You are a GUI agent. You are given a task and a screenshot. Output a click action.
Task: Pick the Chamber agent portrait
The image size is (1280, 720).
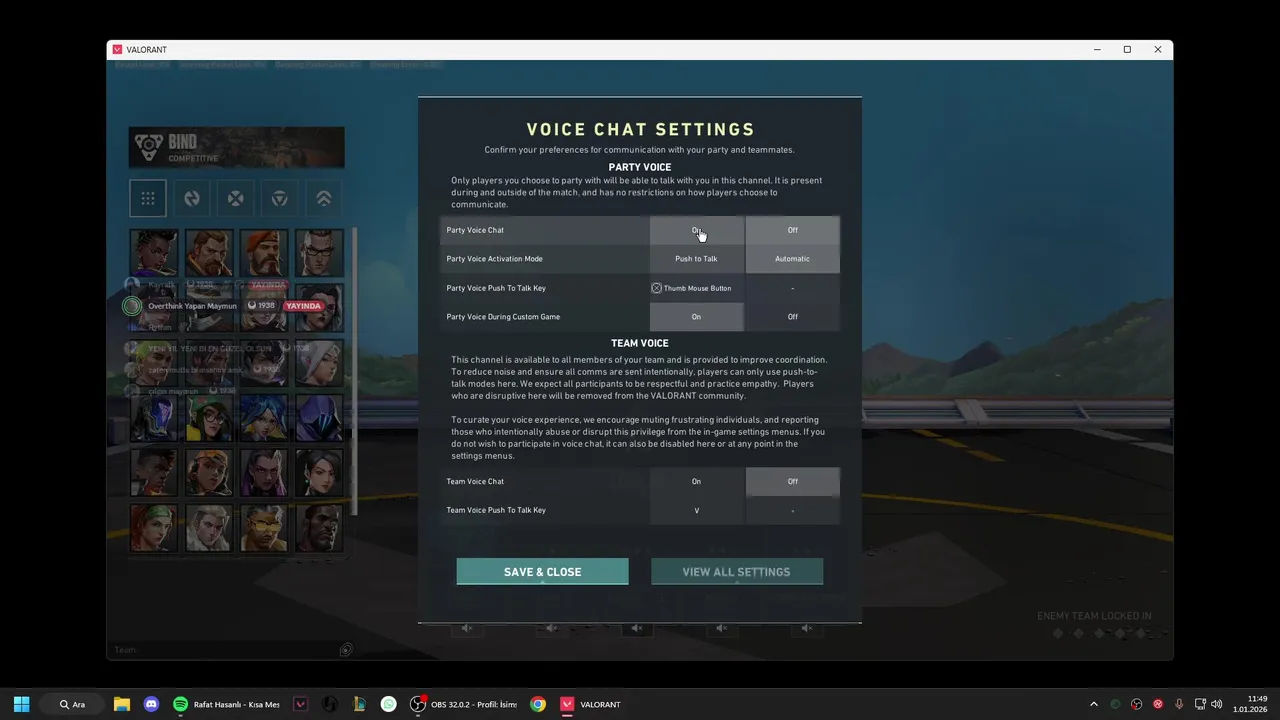[320, 253]
